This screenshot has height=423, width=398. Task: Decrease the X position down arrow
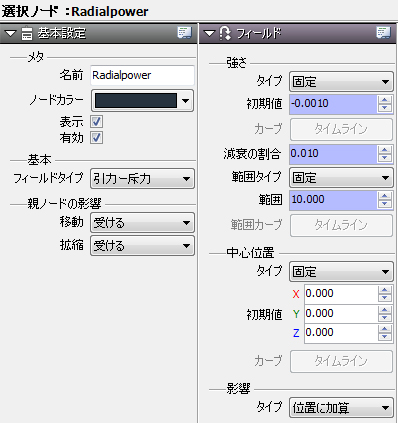pos(385,298)
